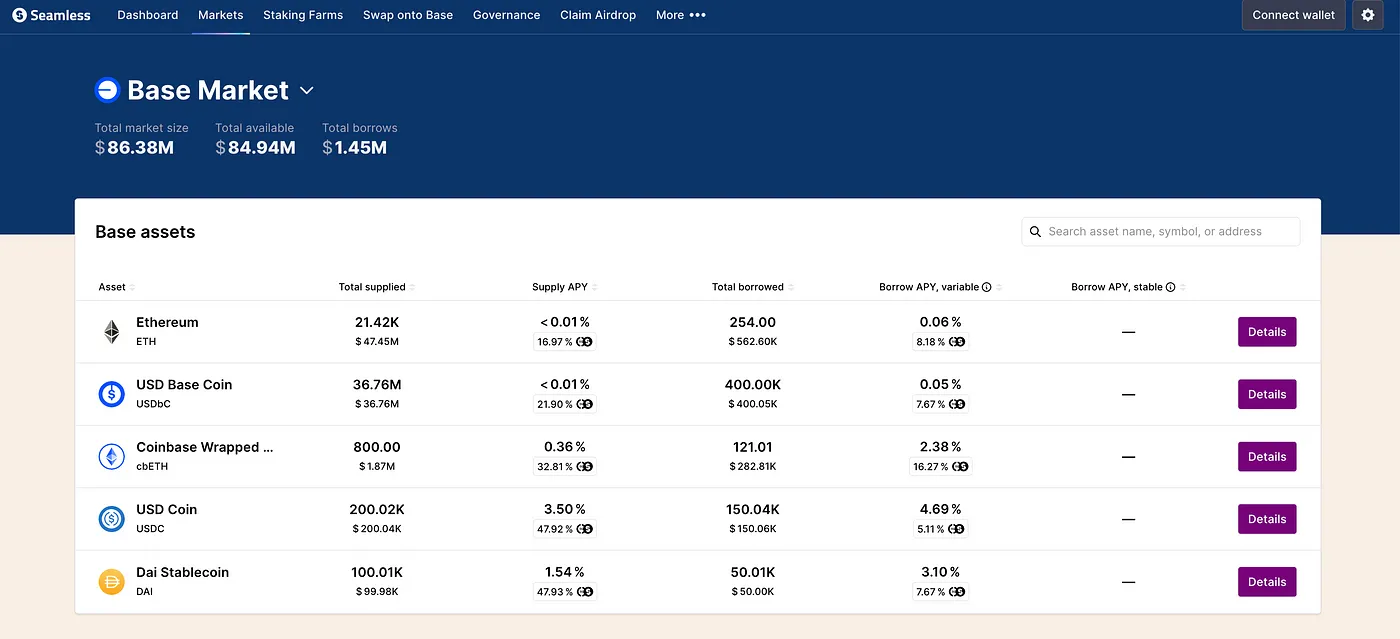The width and height of the screenshot is (1400, 639).
Task: Open the Staking Farms tab
Action: point(303,15)
